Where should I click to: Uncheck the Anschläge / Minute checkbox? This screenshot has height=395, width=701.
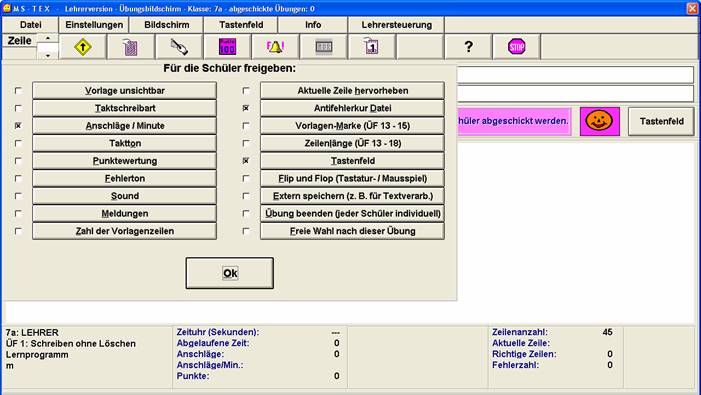click(18, 126)
